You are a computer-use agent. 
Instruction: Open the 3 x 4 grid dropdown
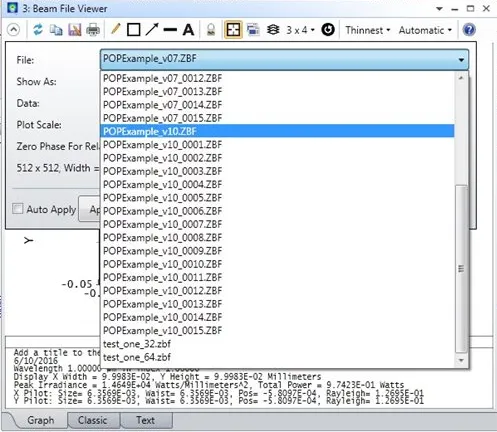(x=300, y=30)
